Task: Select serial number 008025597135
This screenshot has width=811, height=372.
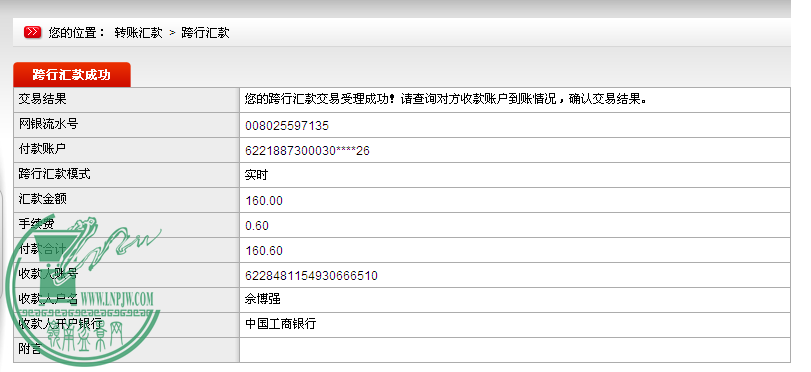Action: tap(287, 126)
